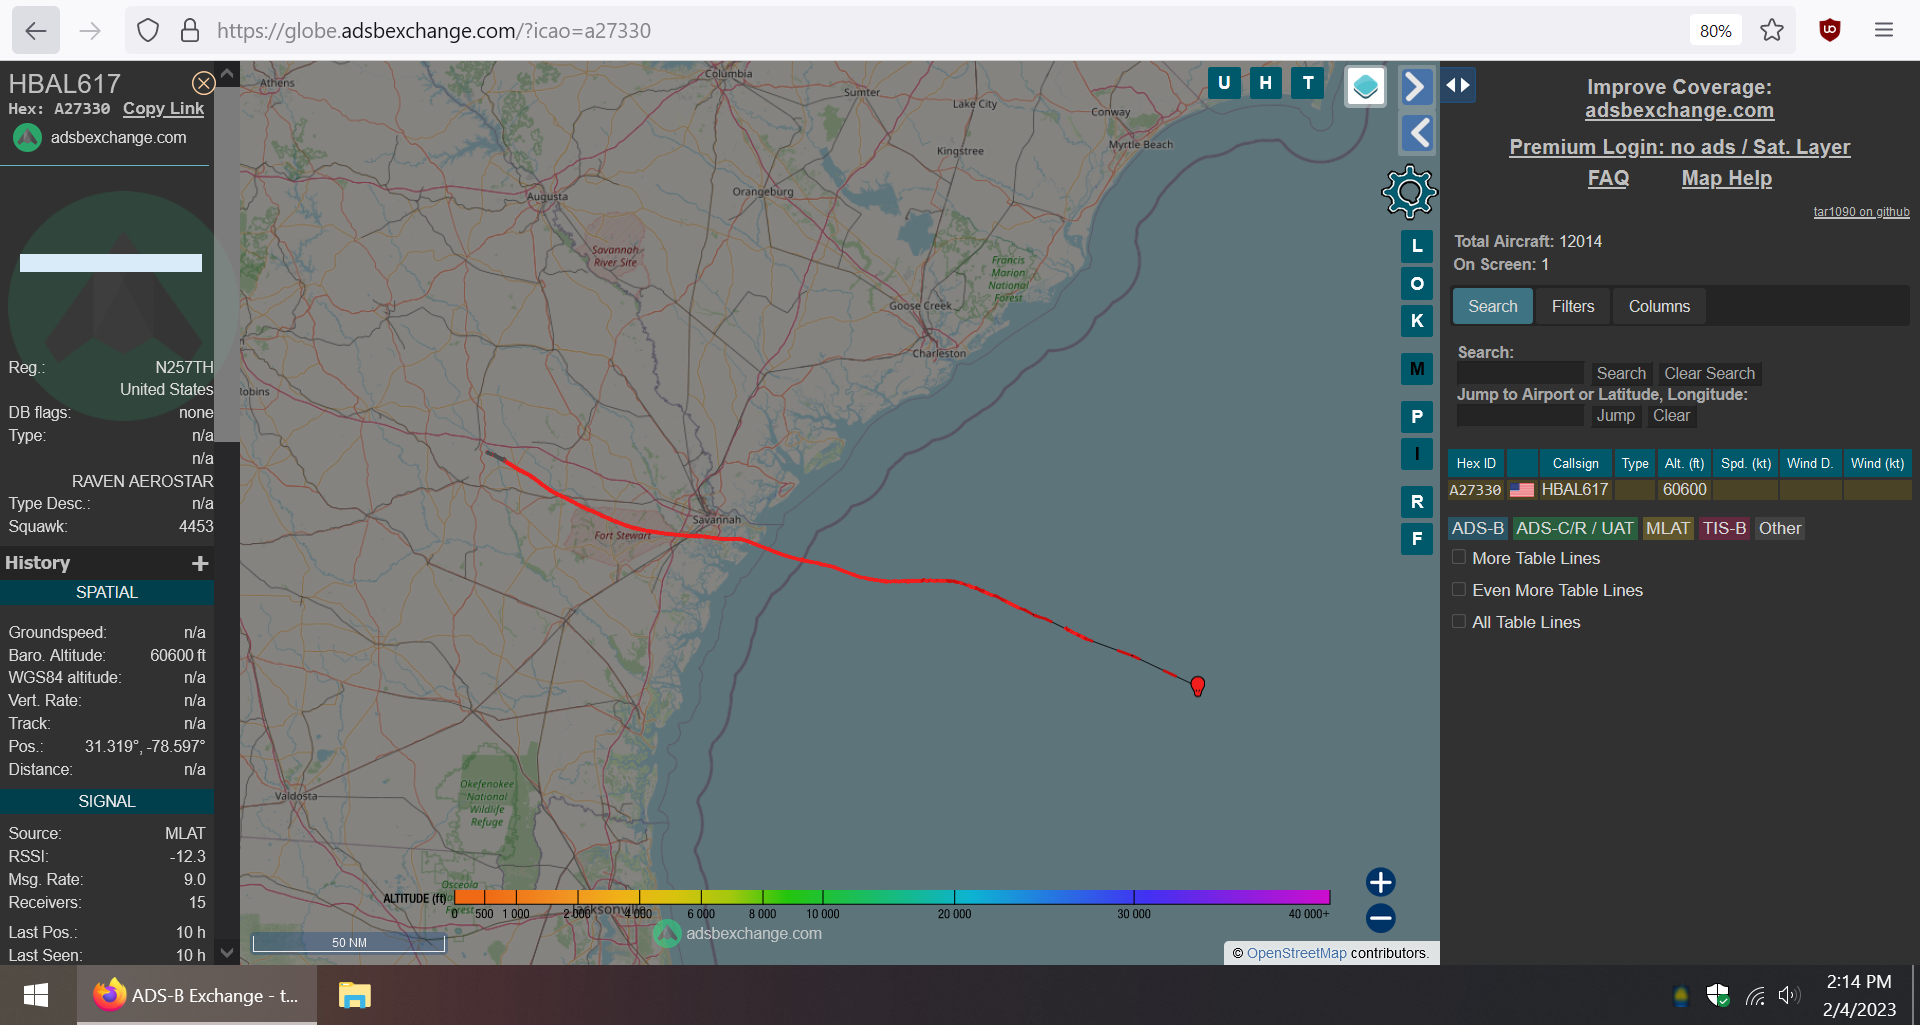
Task: Click the Clear button beside Jump
Action: [1671, 415]
